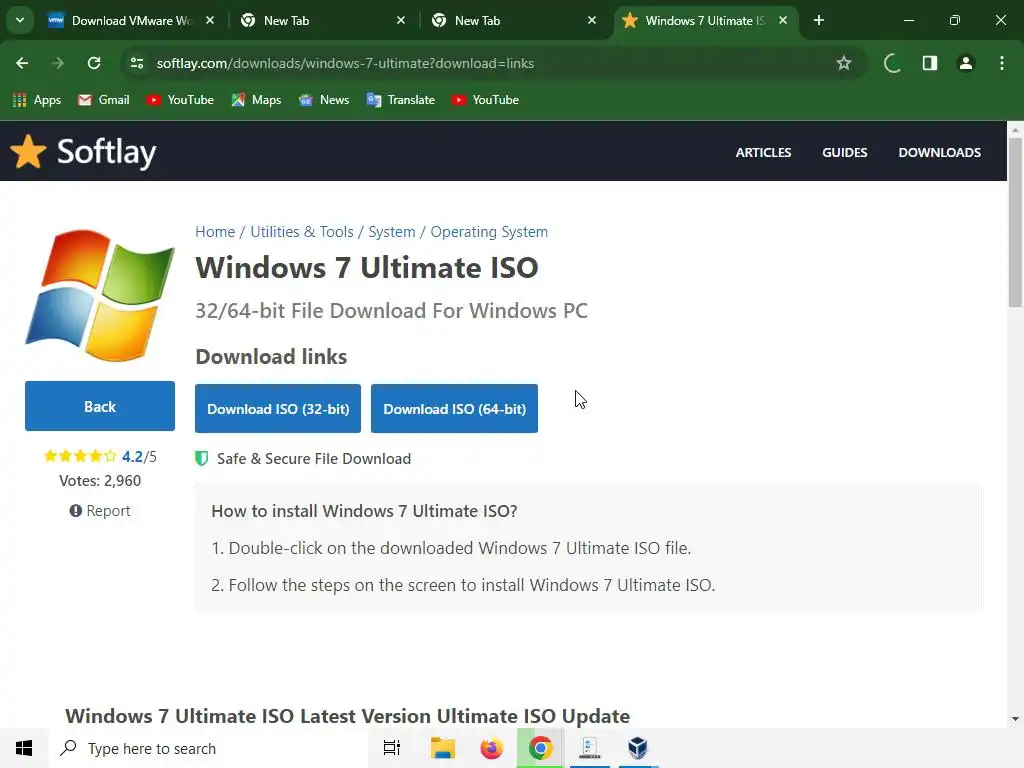
Task: Go forward with the forward arrow
Action: [58, 63]
